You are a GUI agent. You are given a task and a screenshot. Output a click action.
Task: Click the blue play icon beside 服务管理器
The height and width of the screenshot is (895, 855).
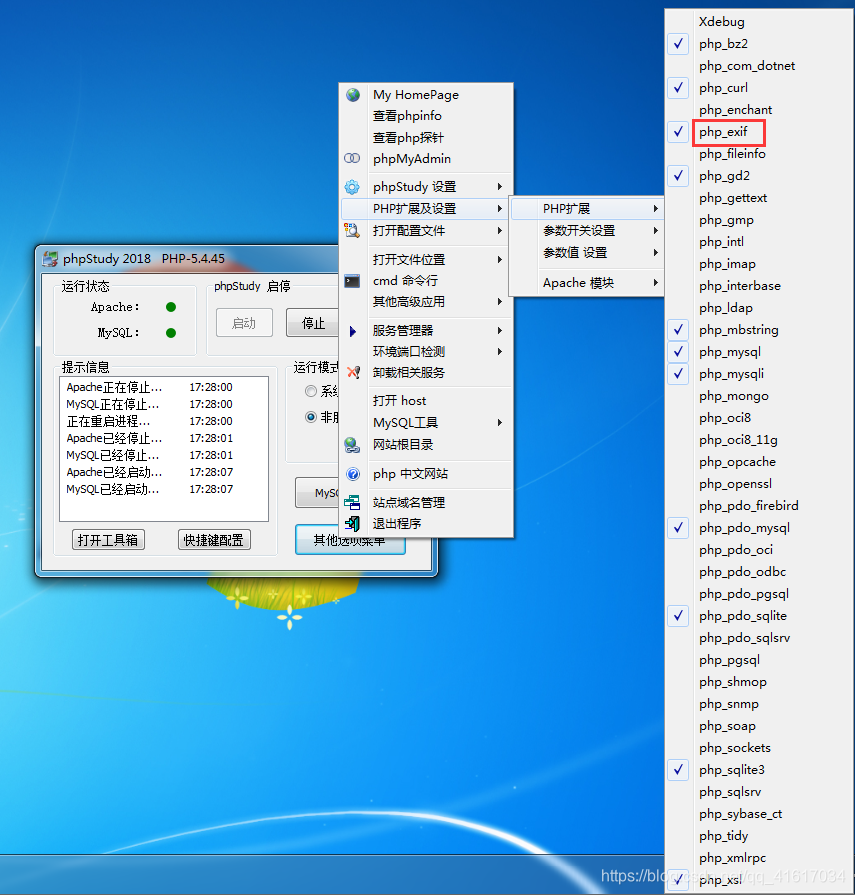(353, 331)
